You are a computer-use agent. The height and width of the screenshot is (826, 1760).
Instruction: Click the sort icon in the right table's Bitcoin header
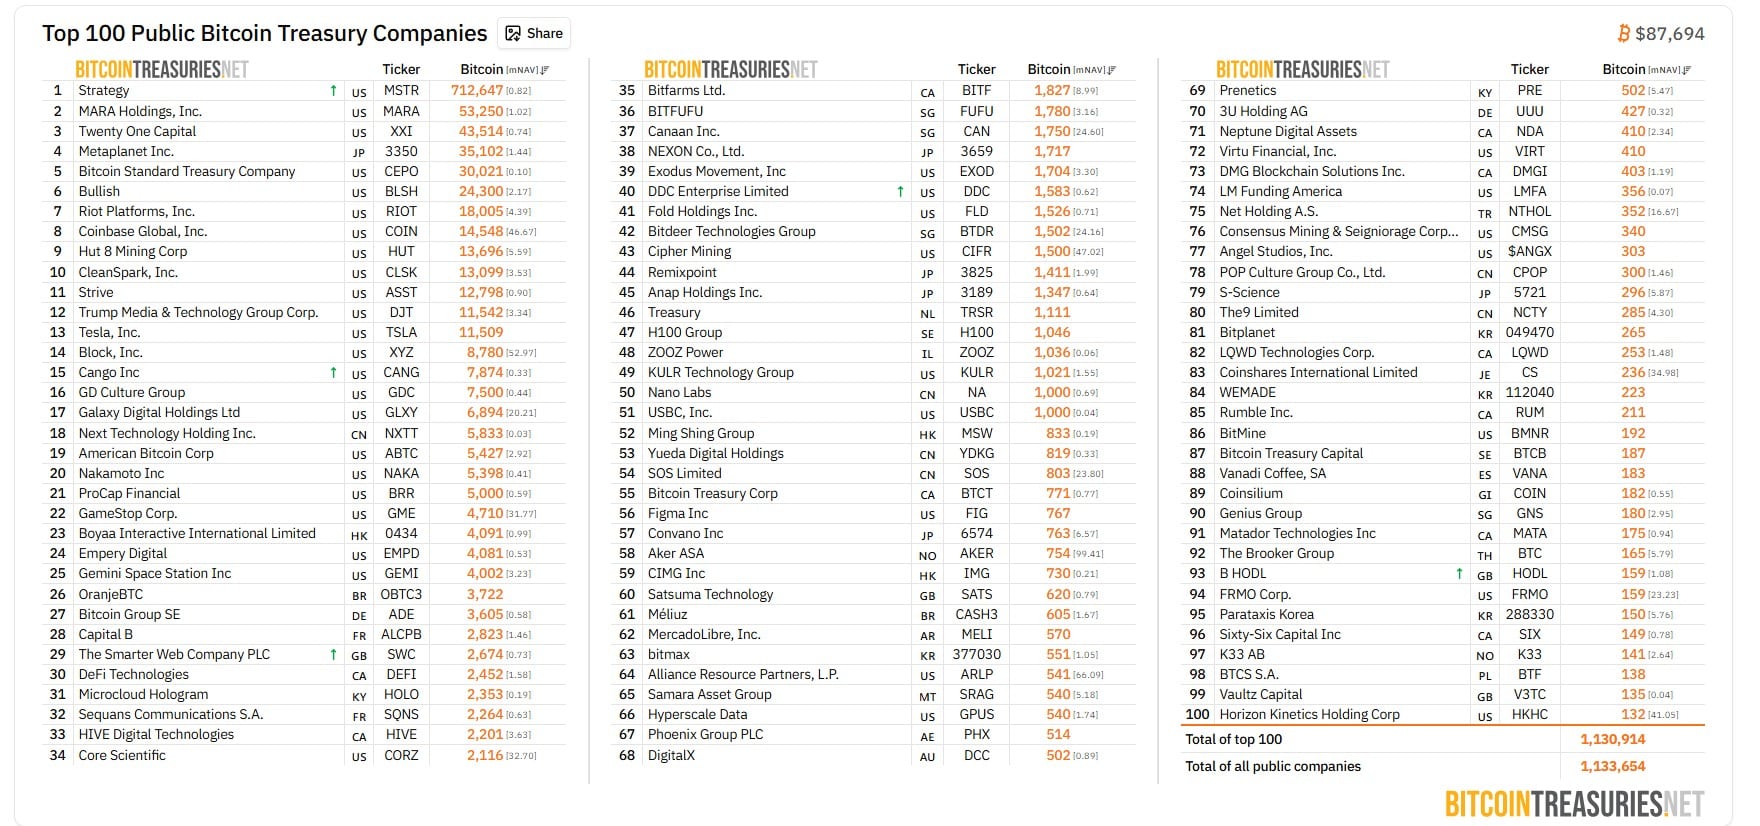(1687, 70)
